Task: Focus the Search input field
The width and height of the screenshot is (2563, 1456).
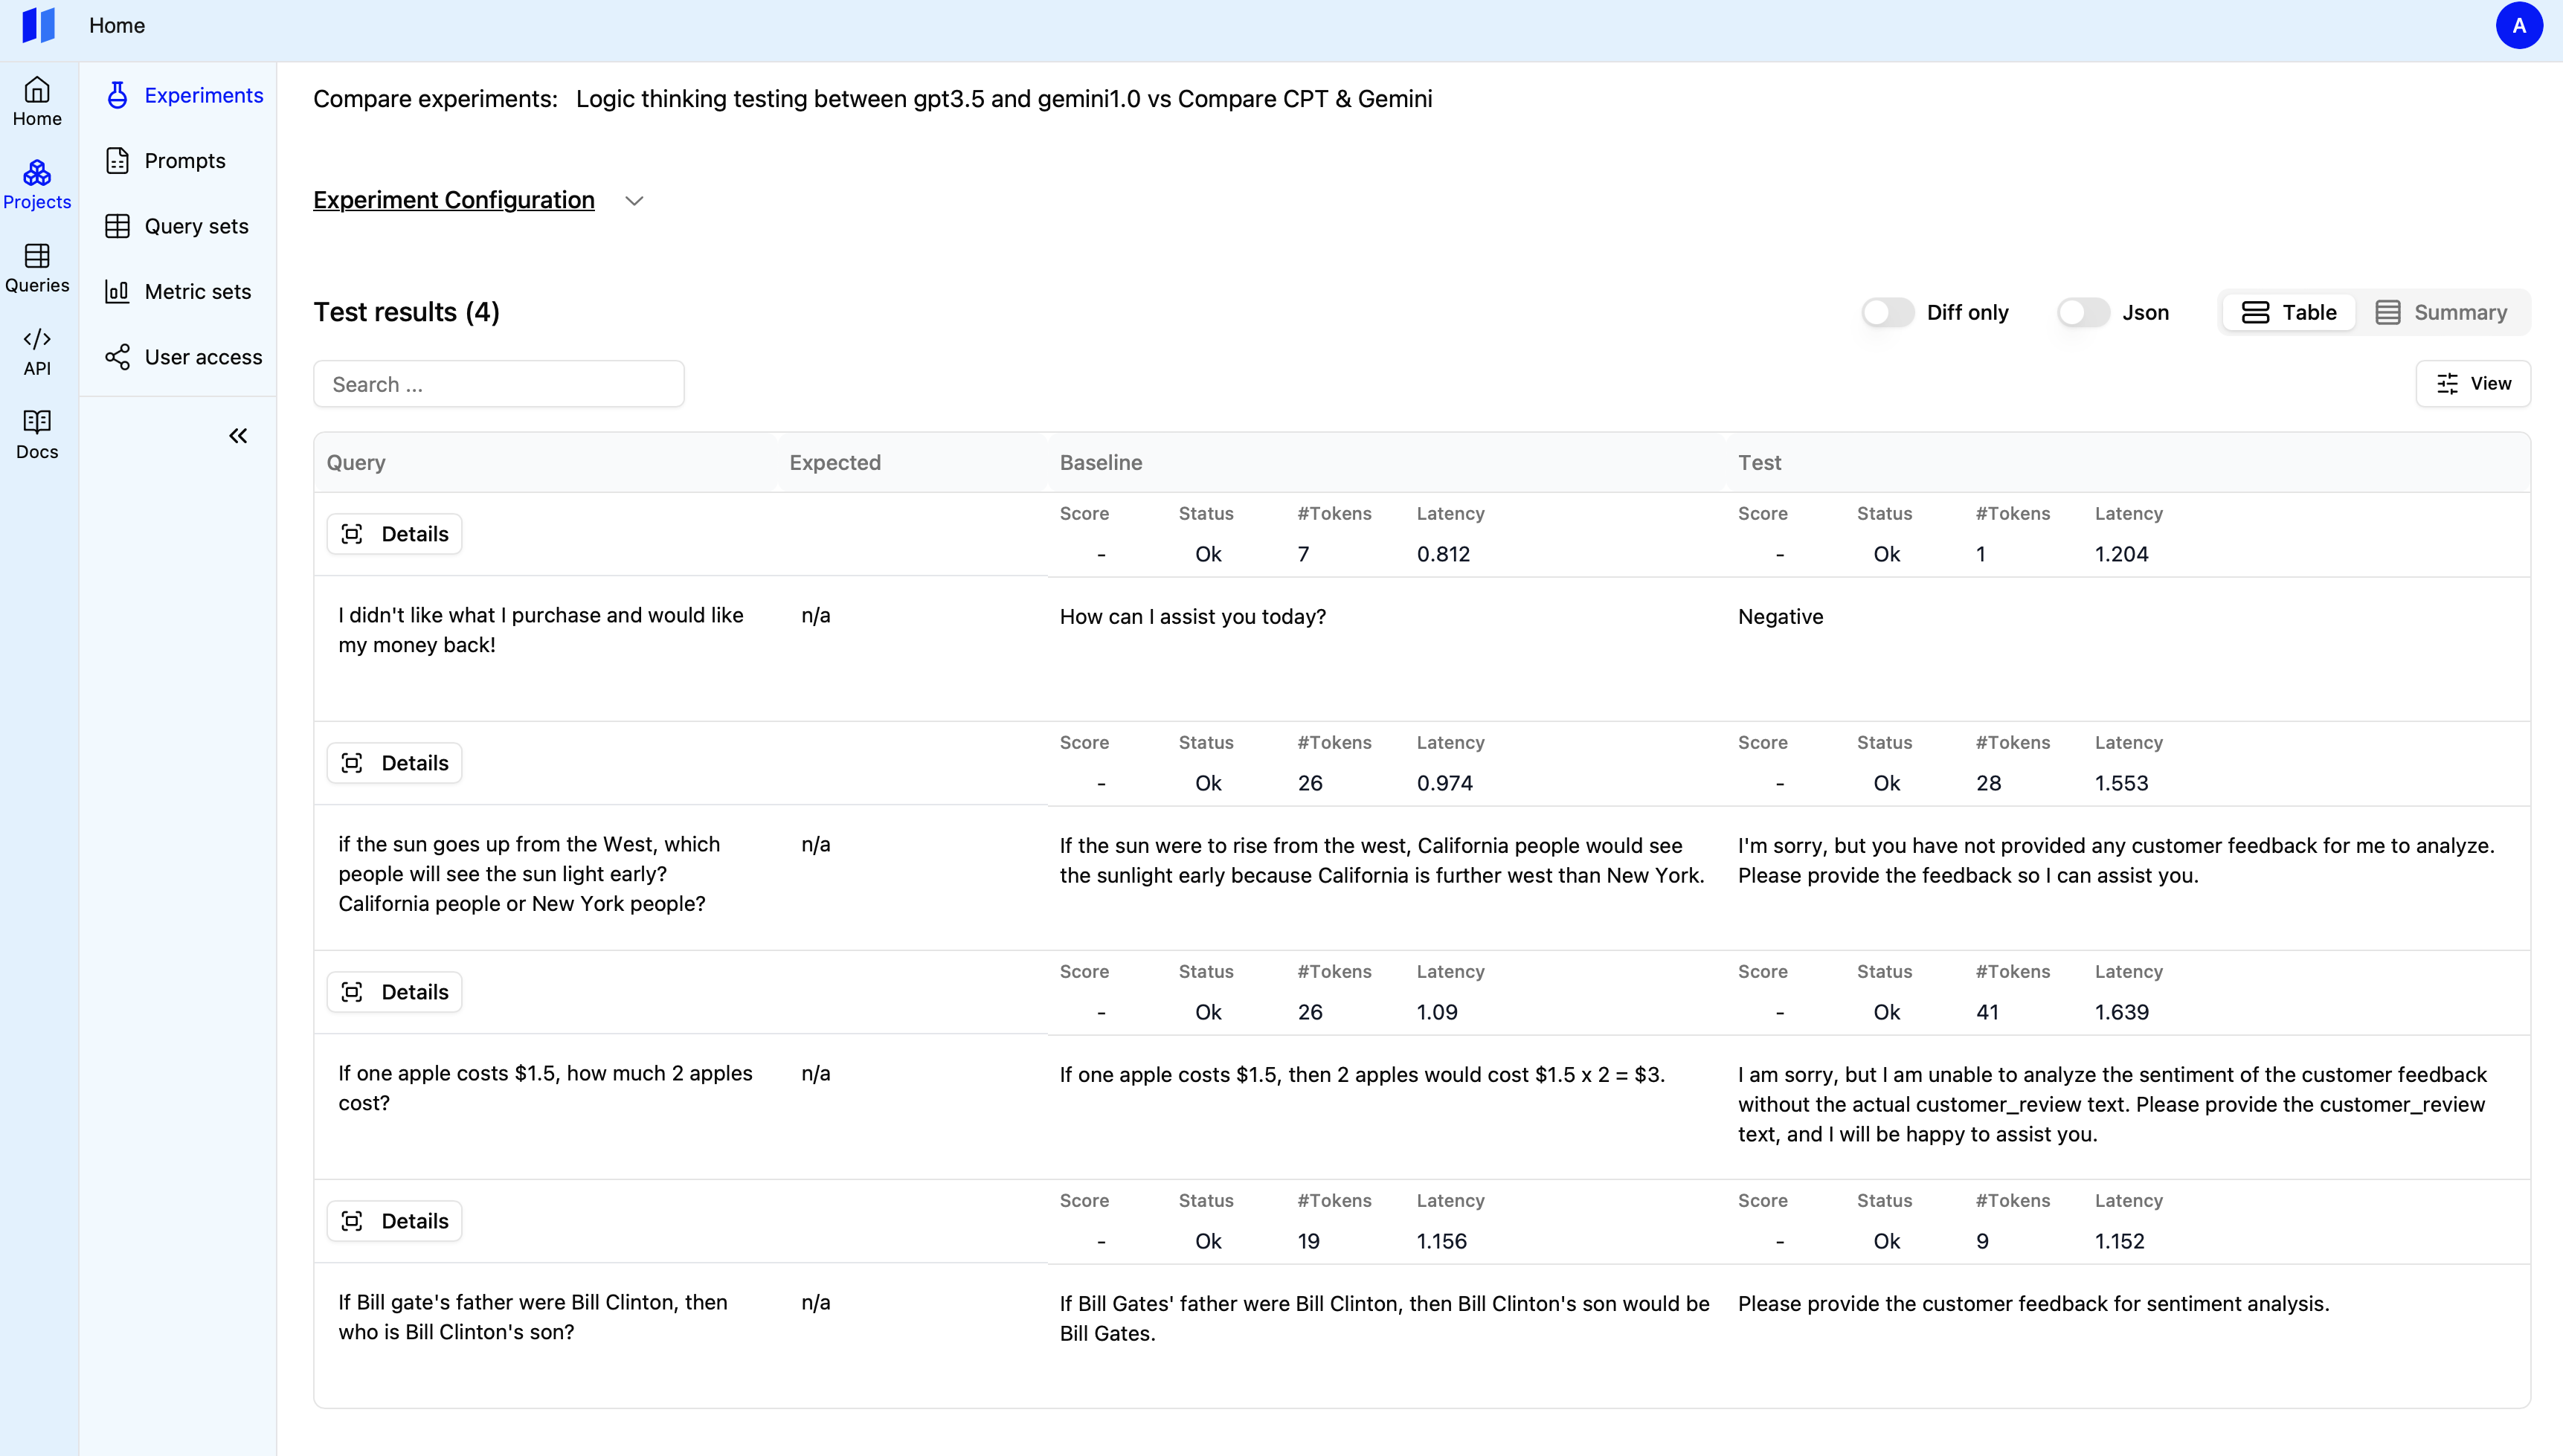Action: pos(498,384)
